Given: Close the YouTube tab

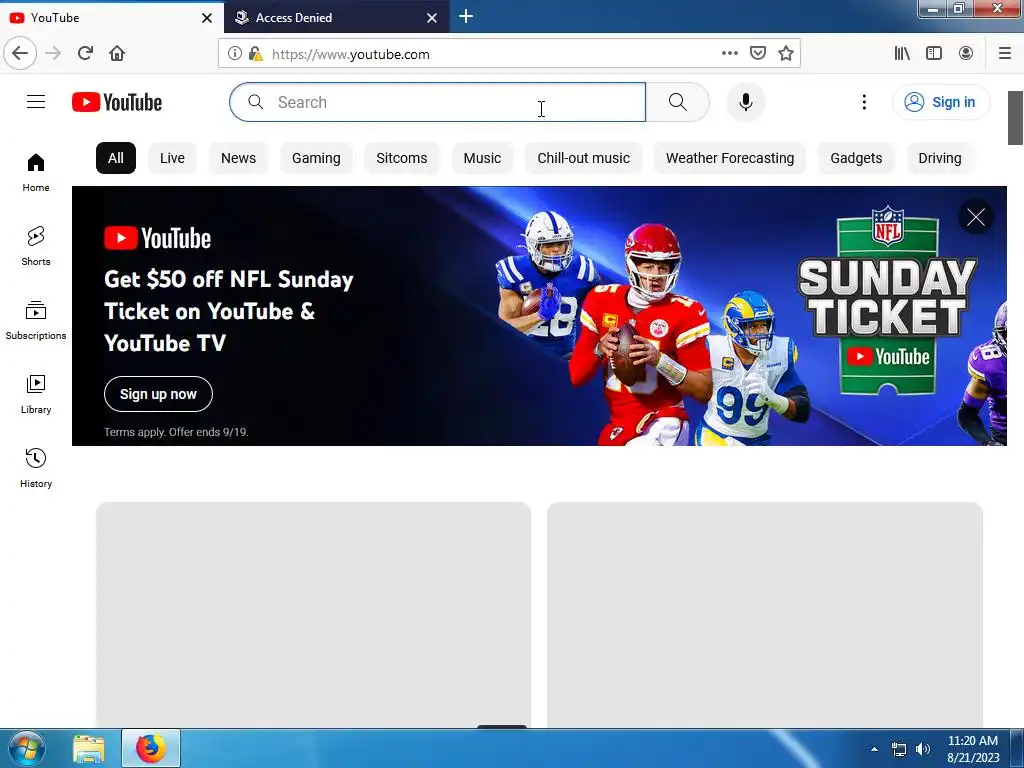Looking at the screenshot, I should [207, 18].
